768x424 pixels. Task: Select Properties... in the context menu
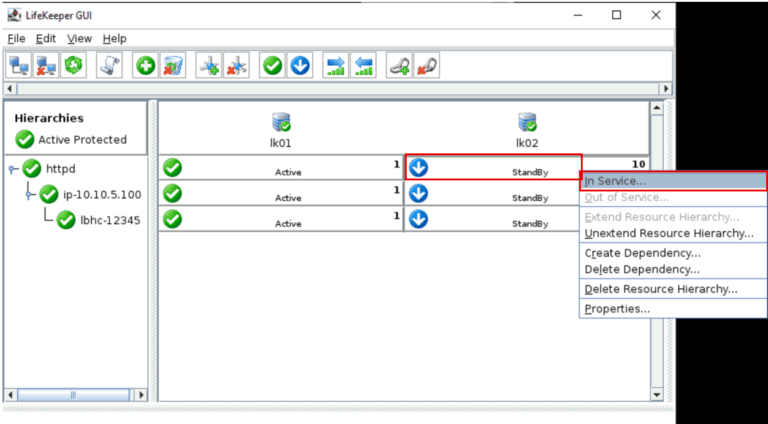tap(617, 309)
